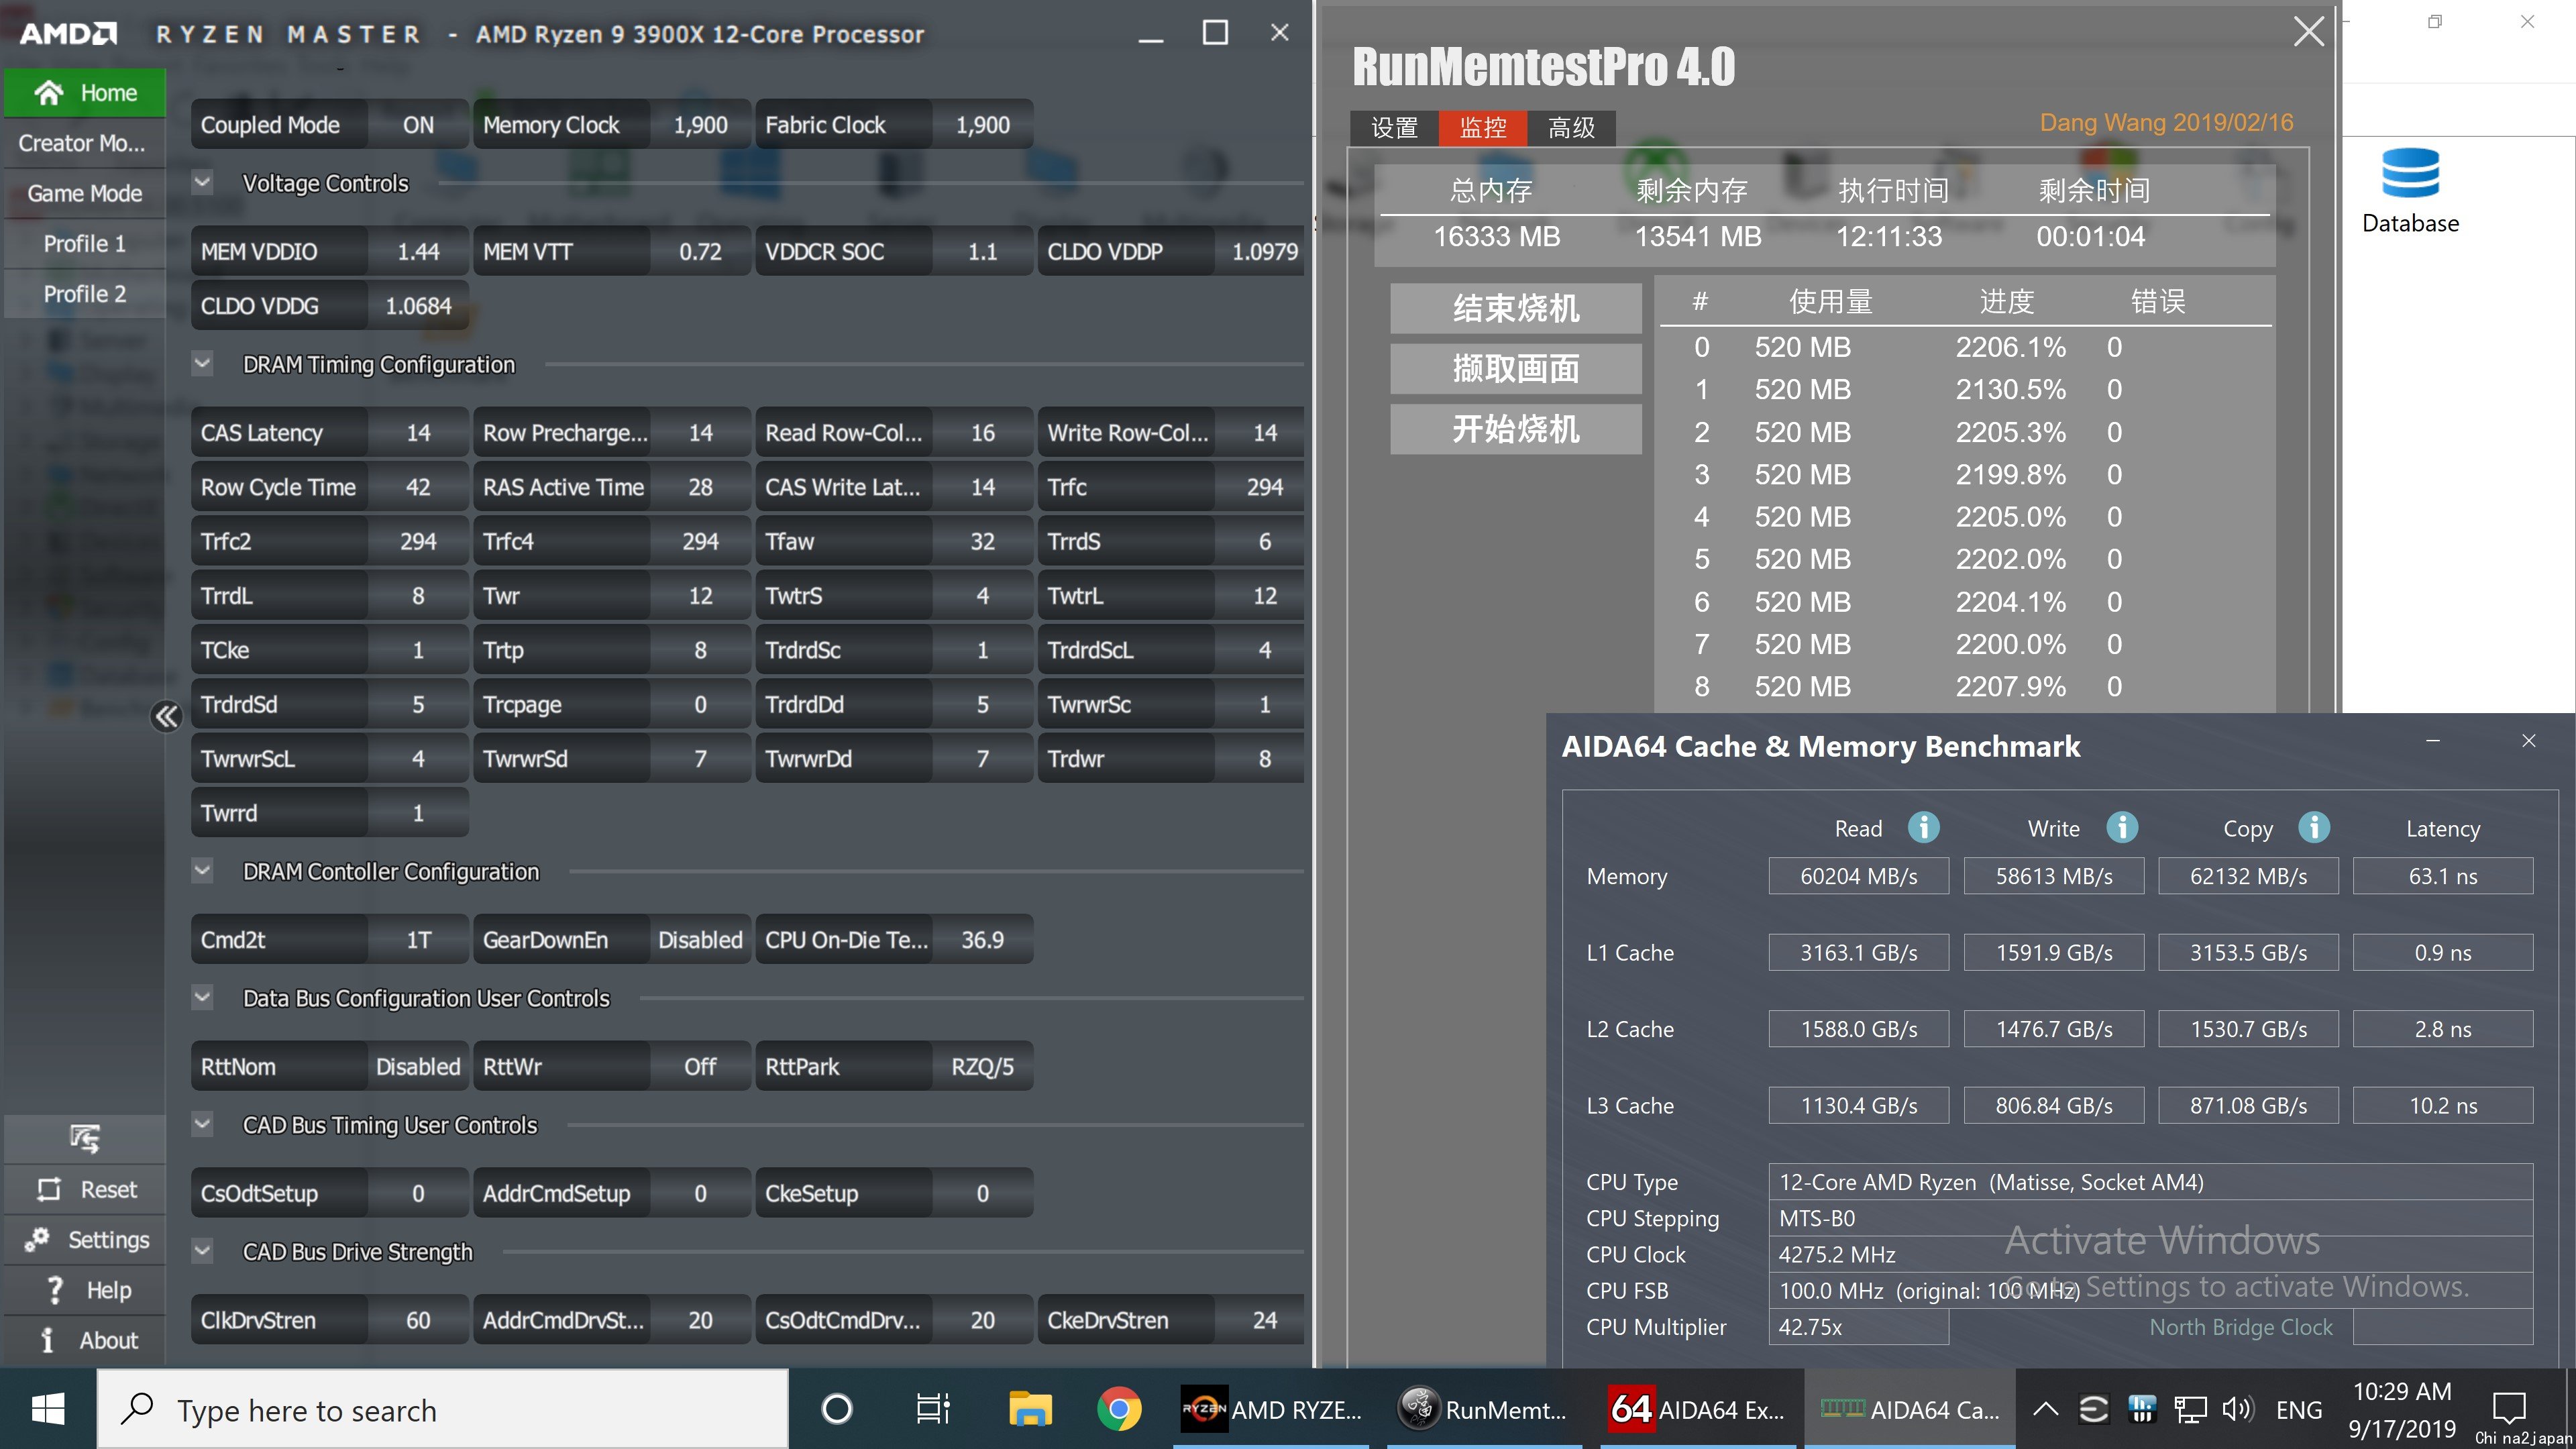Viewport: 2576px width, 1449px height.
Task: Open About in Ryzen Master
Action: (85, 1340)
